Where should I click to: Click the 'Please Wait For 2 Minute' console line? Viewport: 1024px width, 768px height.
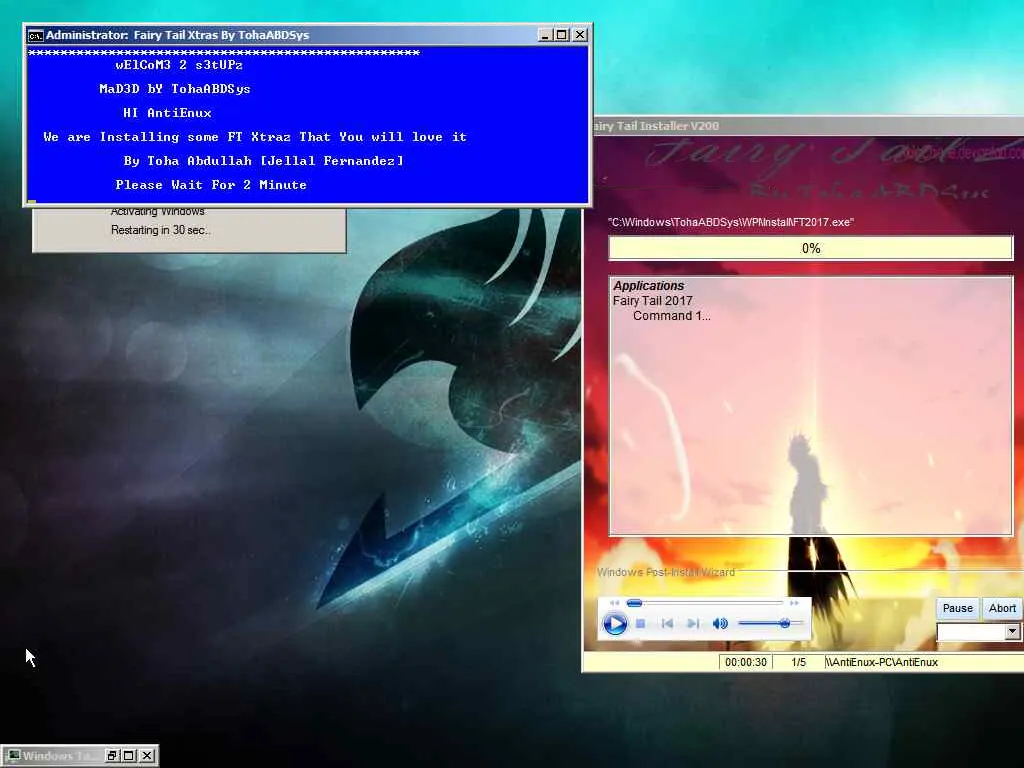(211, 185)
